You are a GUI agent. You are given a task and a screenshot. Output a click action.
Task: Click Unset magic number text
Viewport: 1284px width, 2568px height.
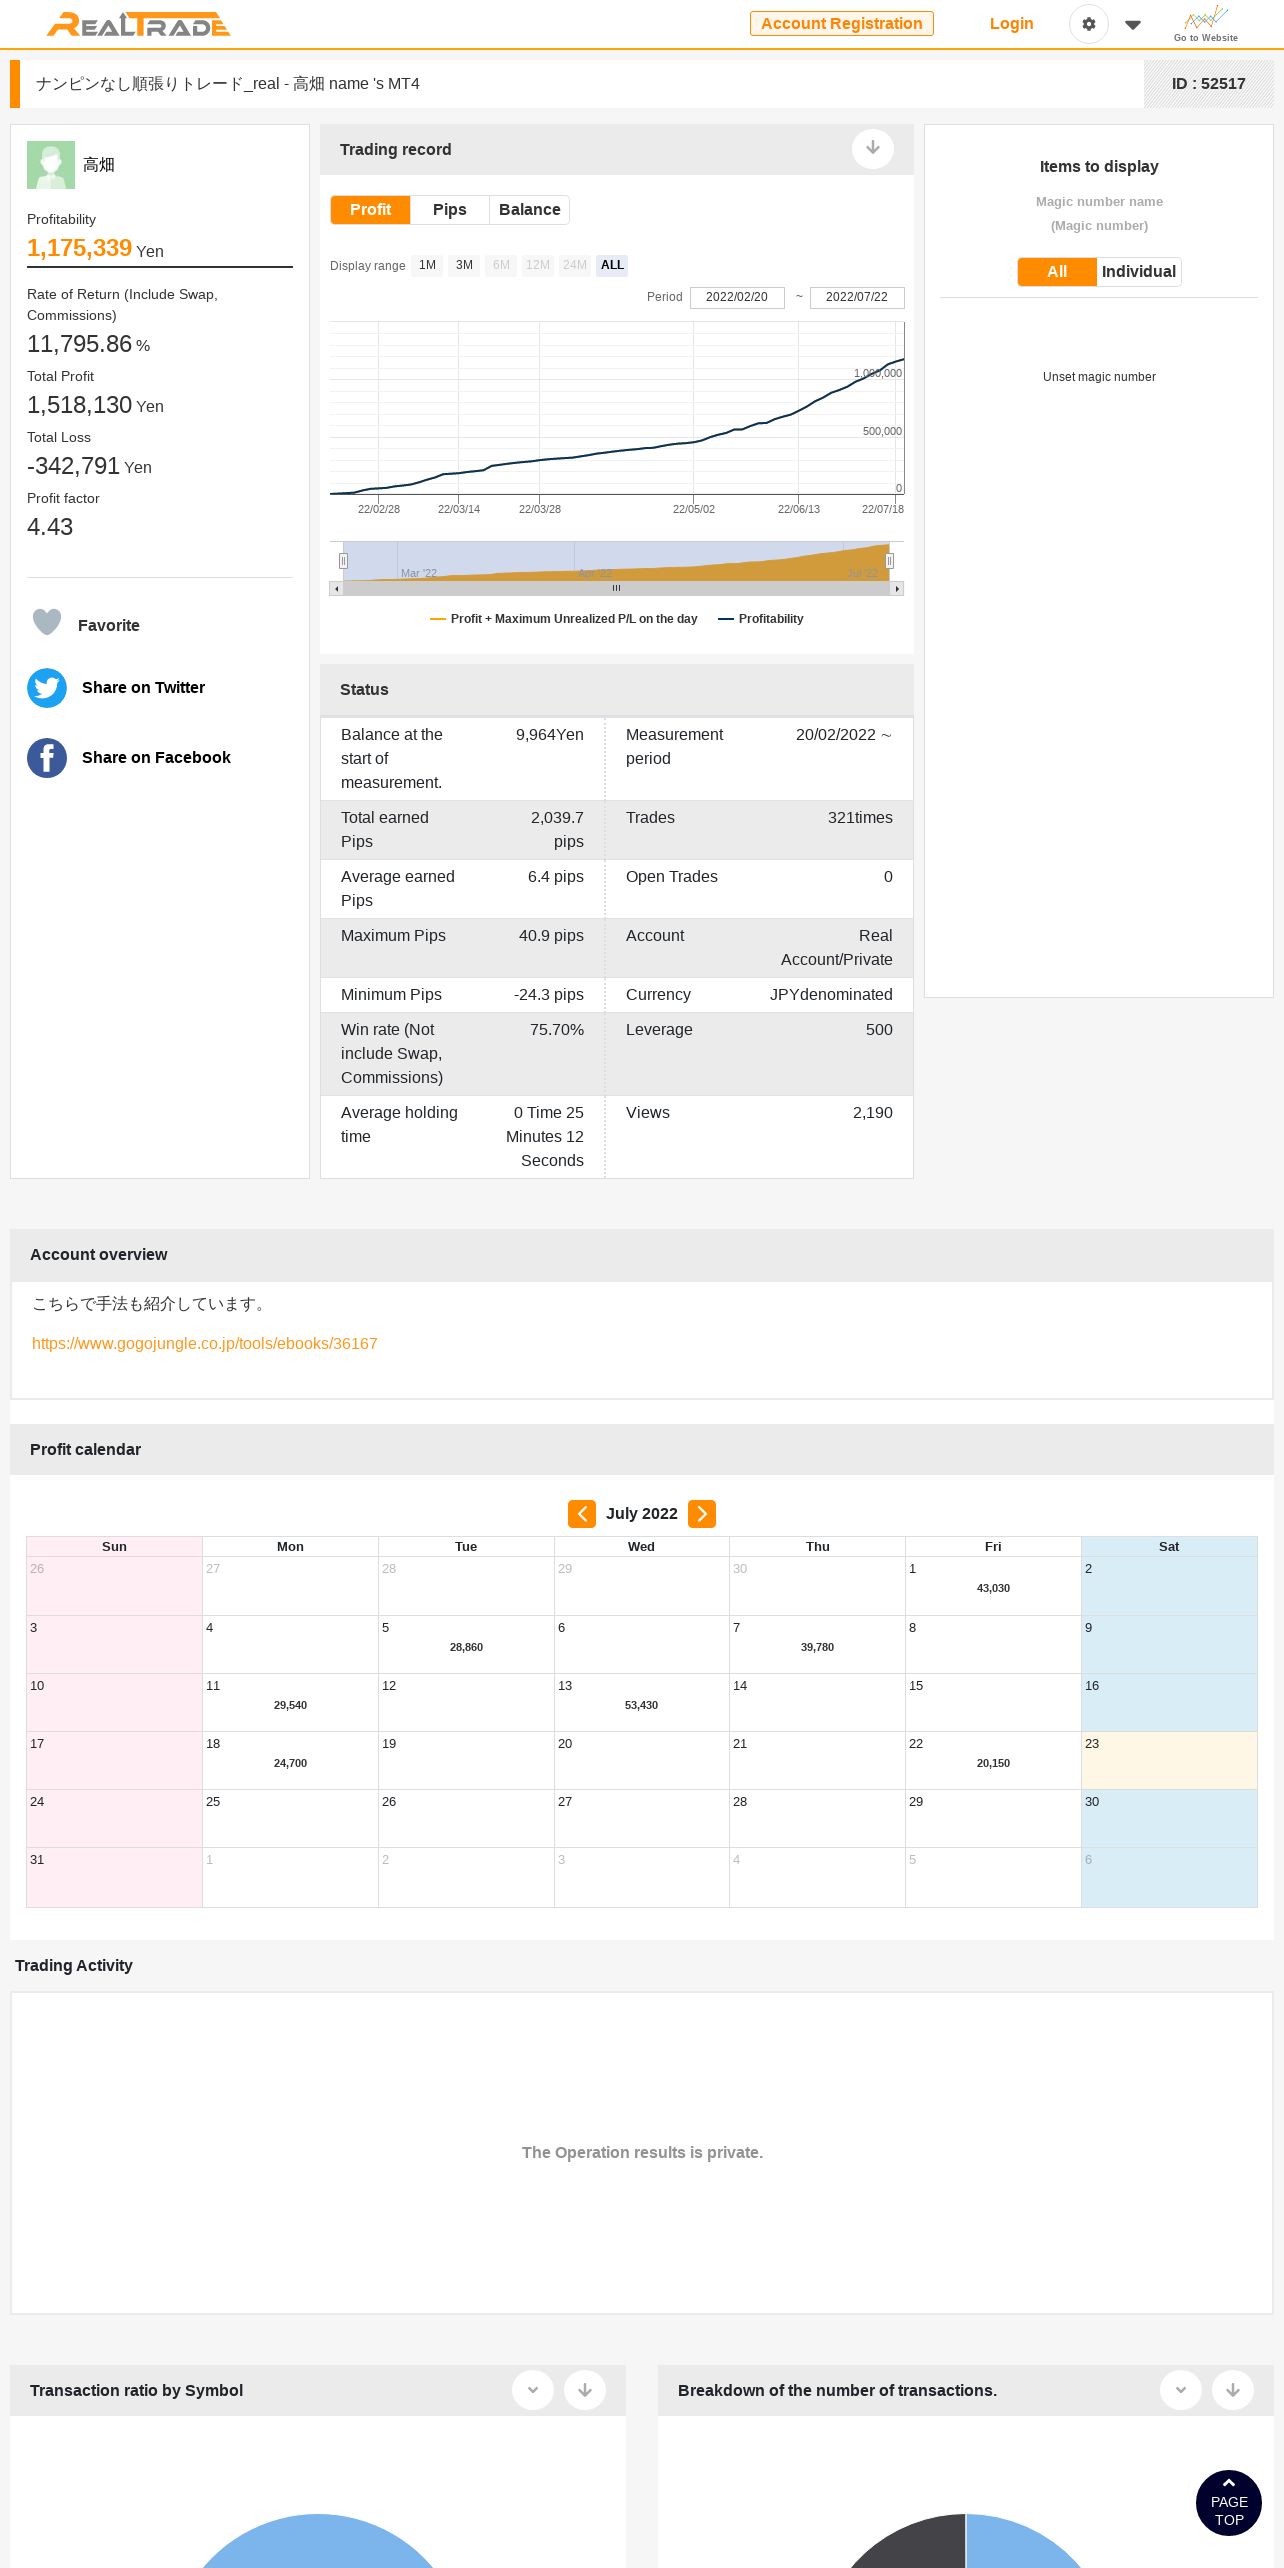tap(1099, 377)
